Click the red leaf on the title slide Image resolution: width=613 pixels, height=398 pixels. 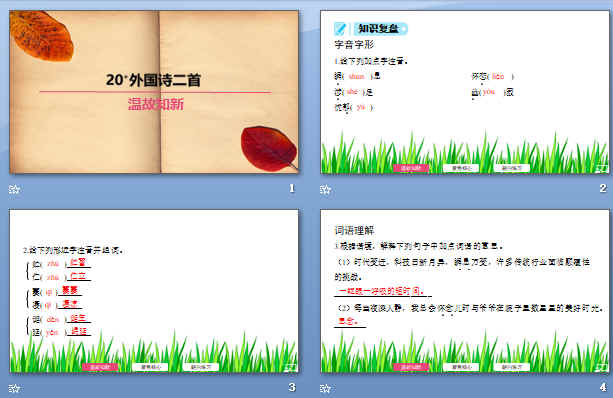tap(269, 149)
